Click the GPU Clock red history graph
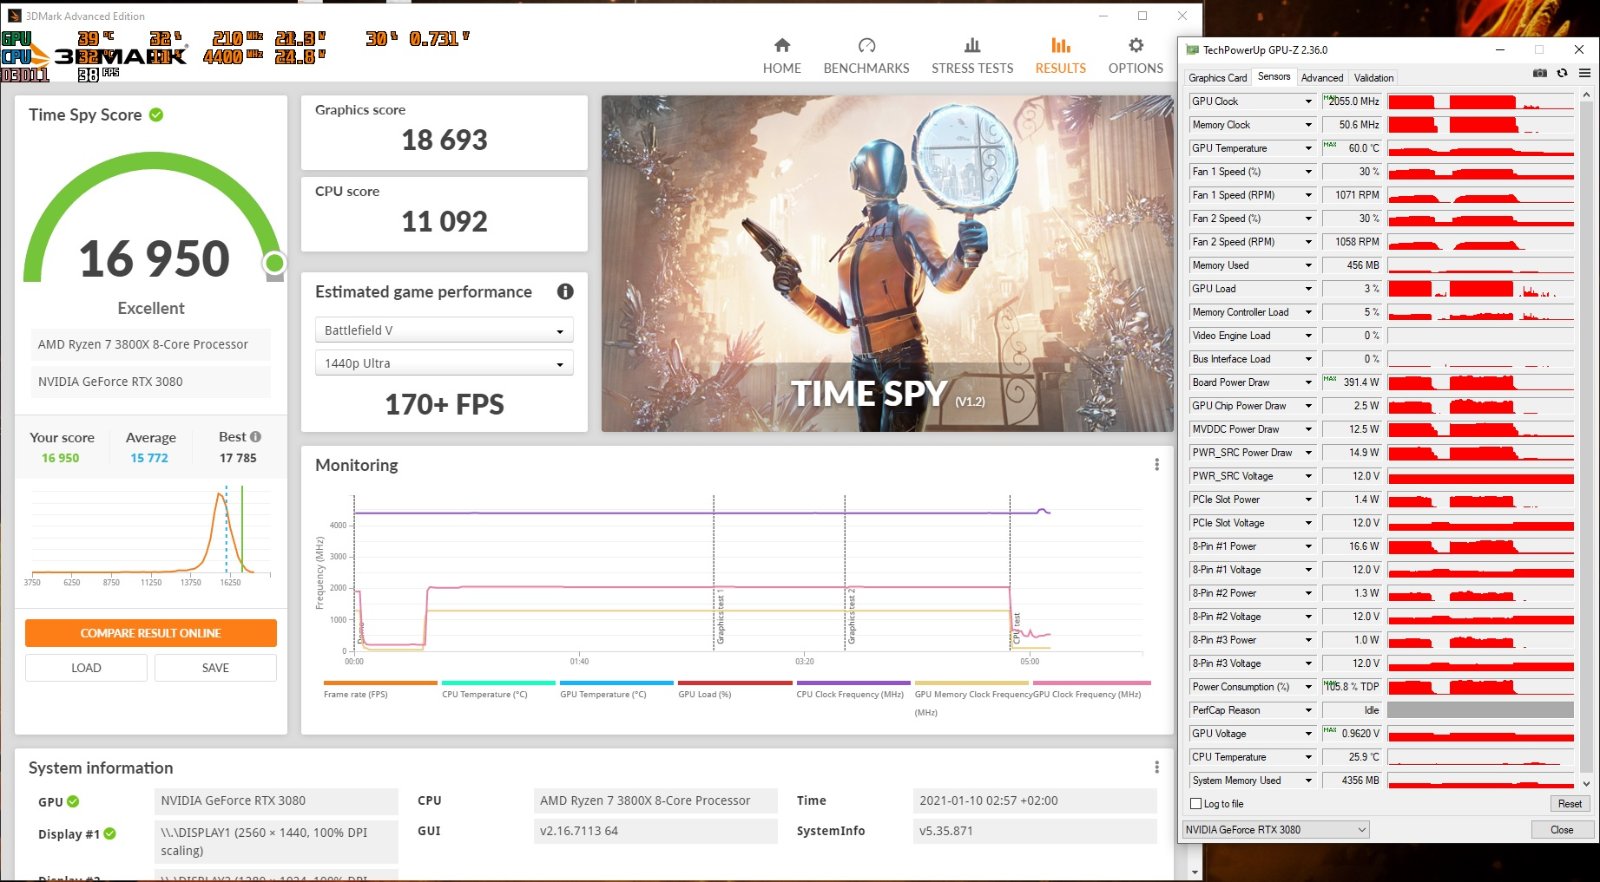This screenshot has height=882, width=1600. pyautogui.click(x=1481, y=101)
